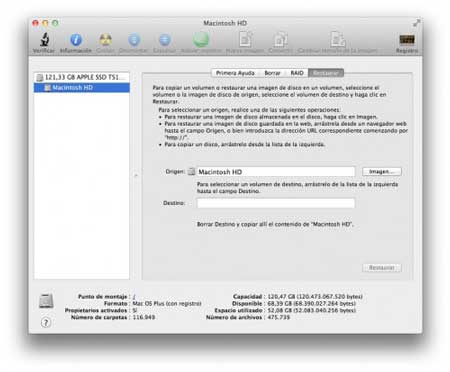Click the Número de carpetas value 116.949
Image resolution: width=450 pixels, height=372 pixels.
click(x=144, y=317)
